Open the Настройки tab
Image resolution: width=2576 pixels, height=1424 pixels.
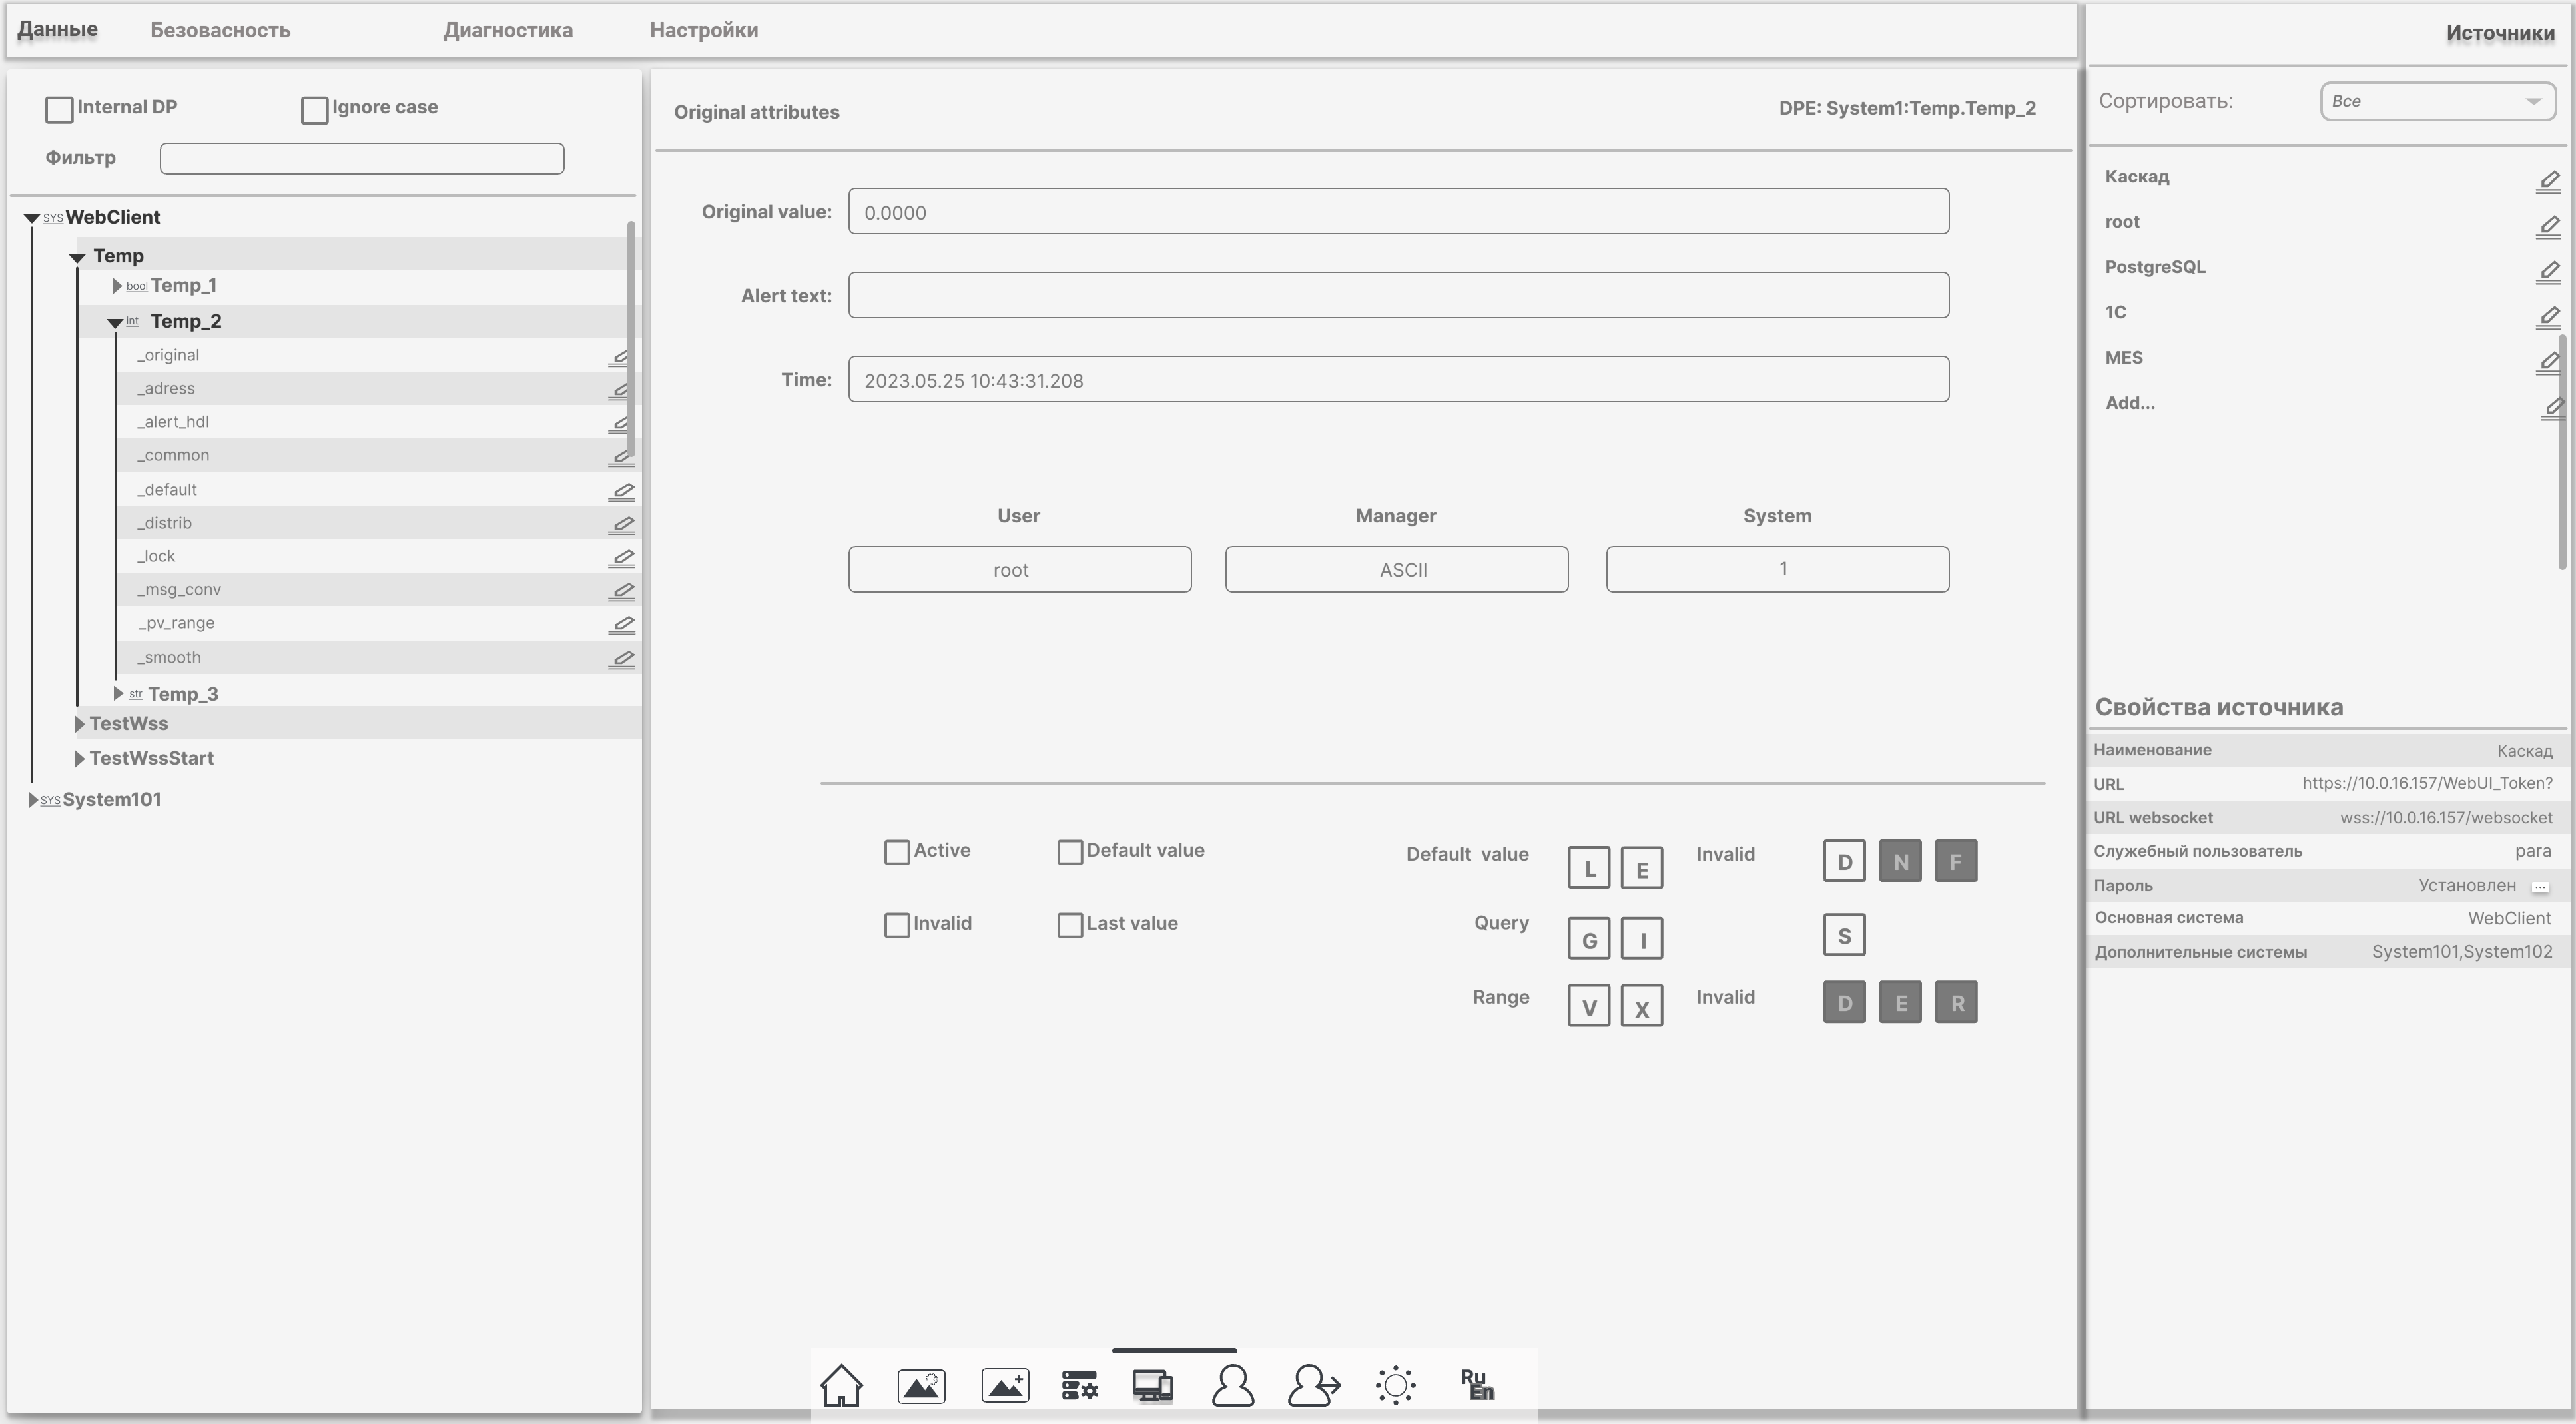704,30
